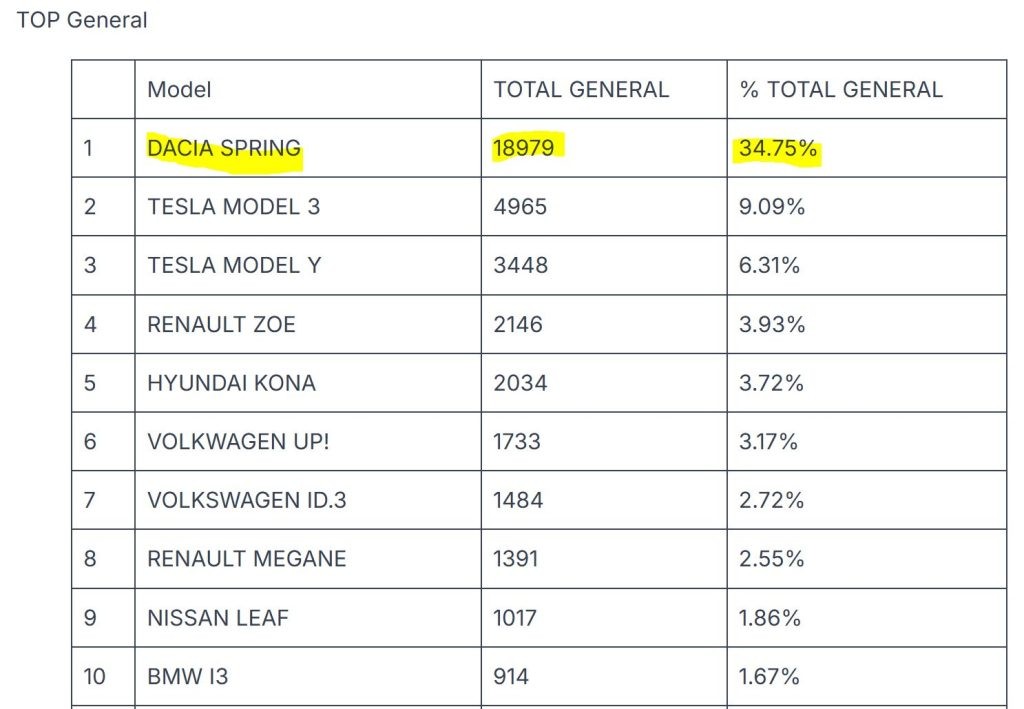The width and height of the screenshot is (1024, 709).
Task: Select the BMW I3 model cell
Action: click(188, 677)
